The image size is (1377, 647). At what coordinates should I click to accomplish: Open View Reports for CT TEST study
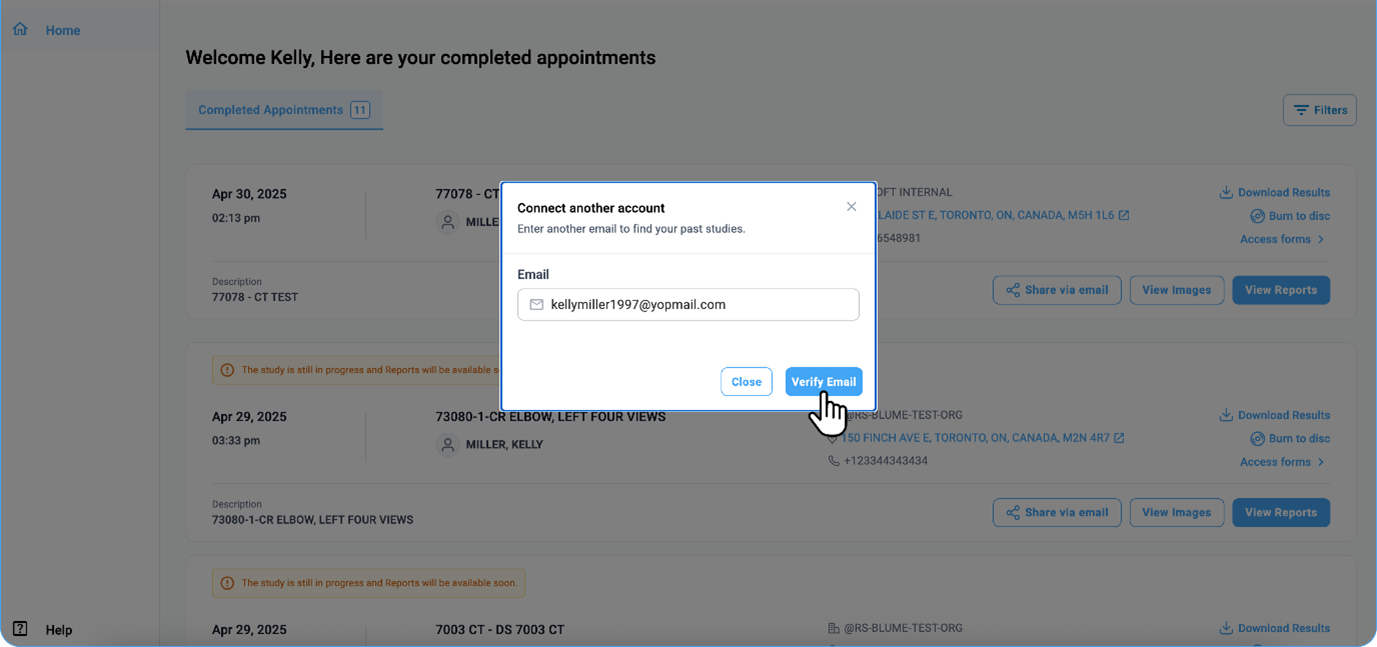click(x=1280, y=290)
